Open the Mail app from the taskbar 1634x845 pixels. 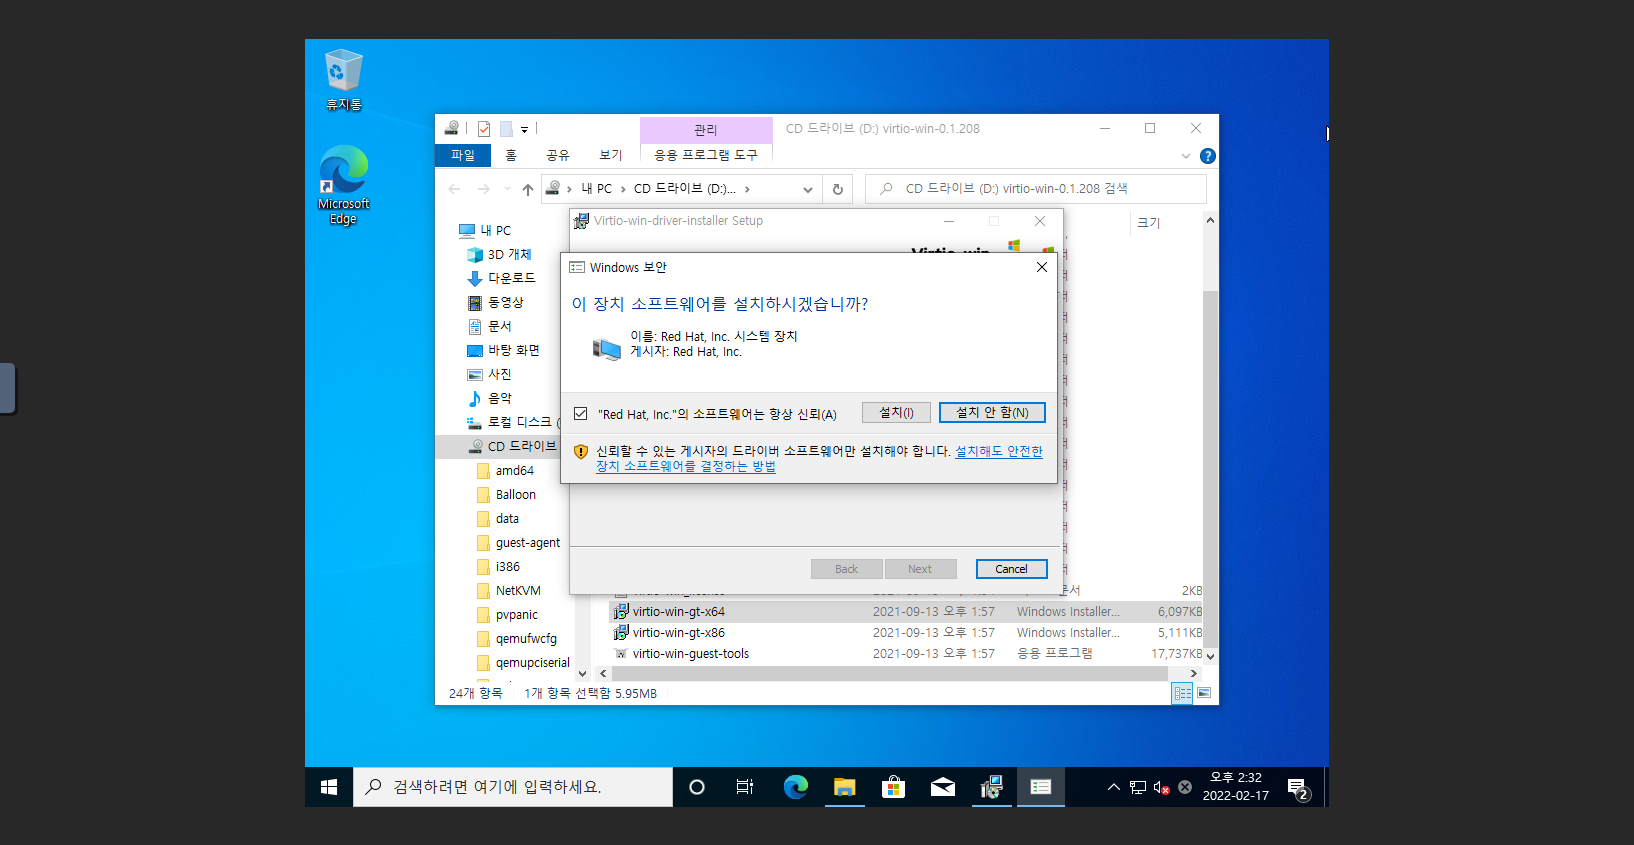click(x=943, y=787)
